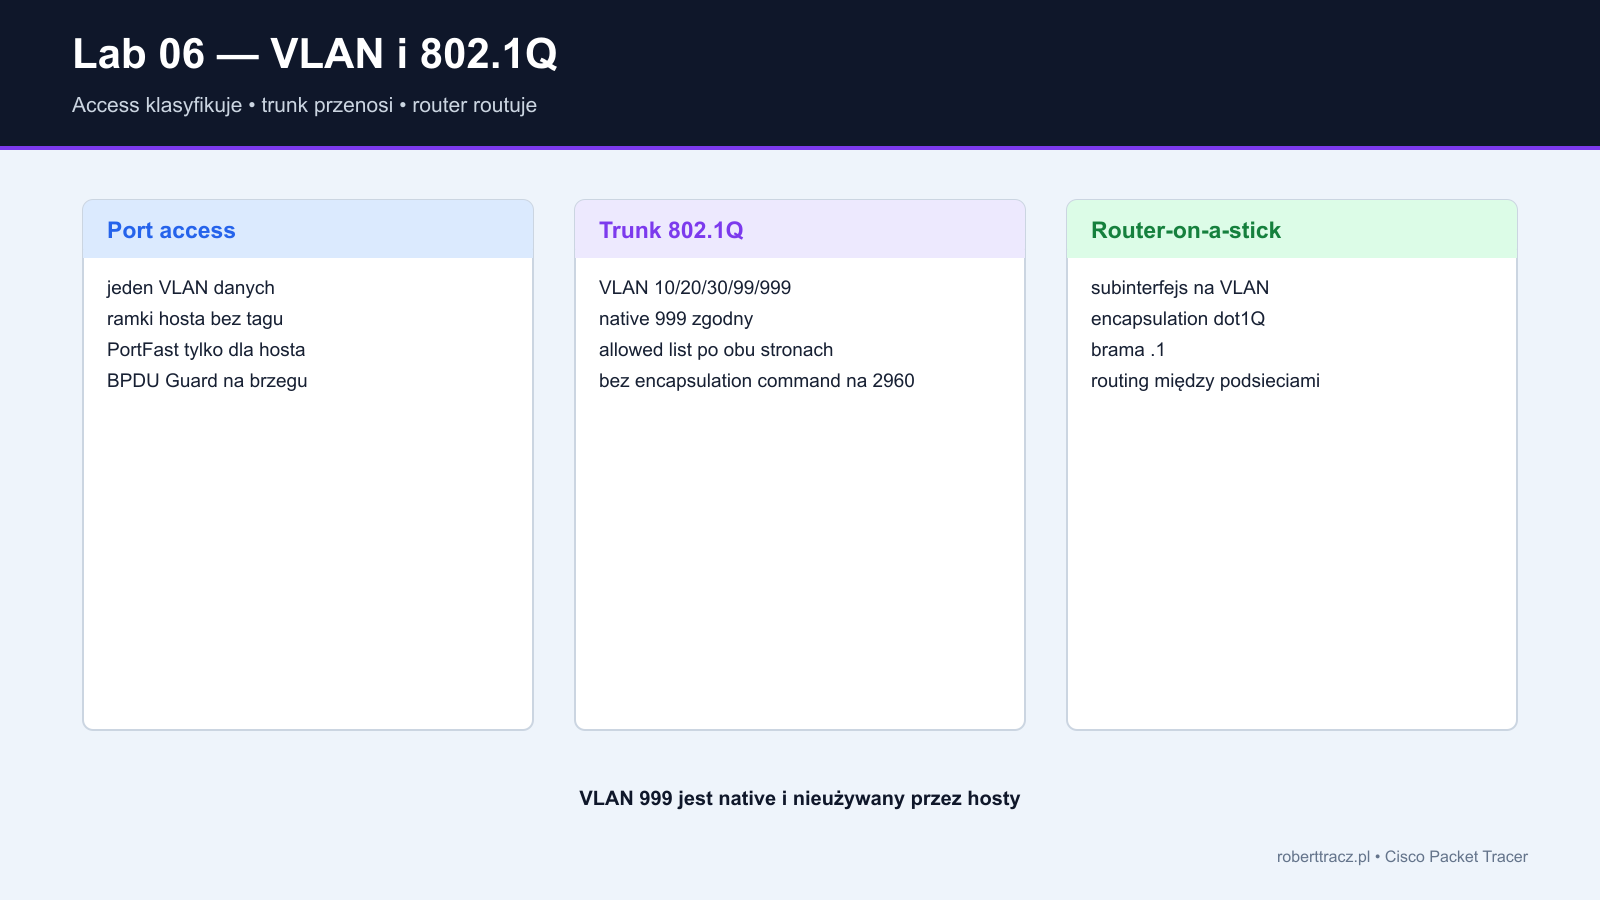Click footer 'roberttracz.pl • Cisco Packet Tracer'
This screenshot has height=900, width=1600.
1402,857
